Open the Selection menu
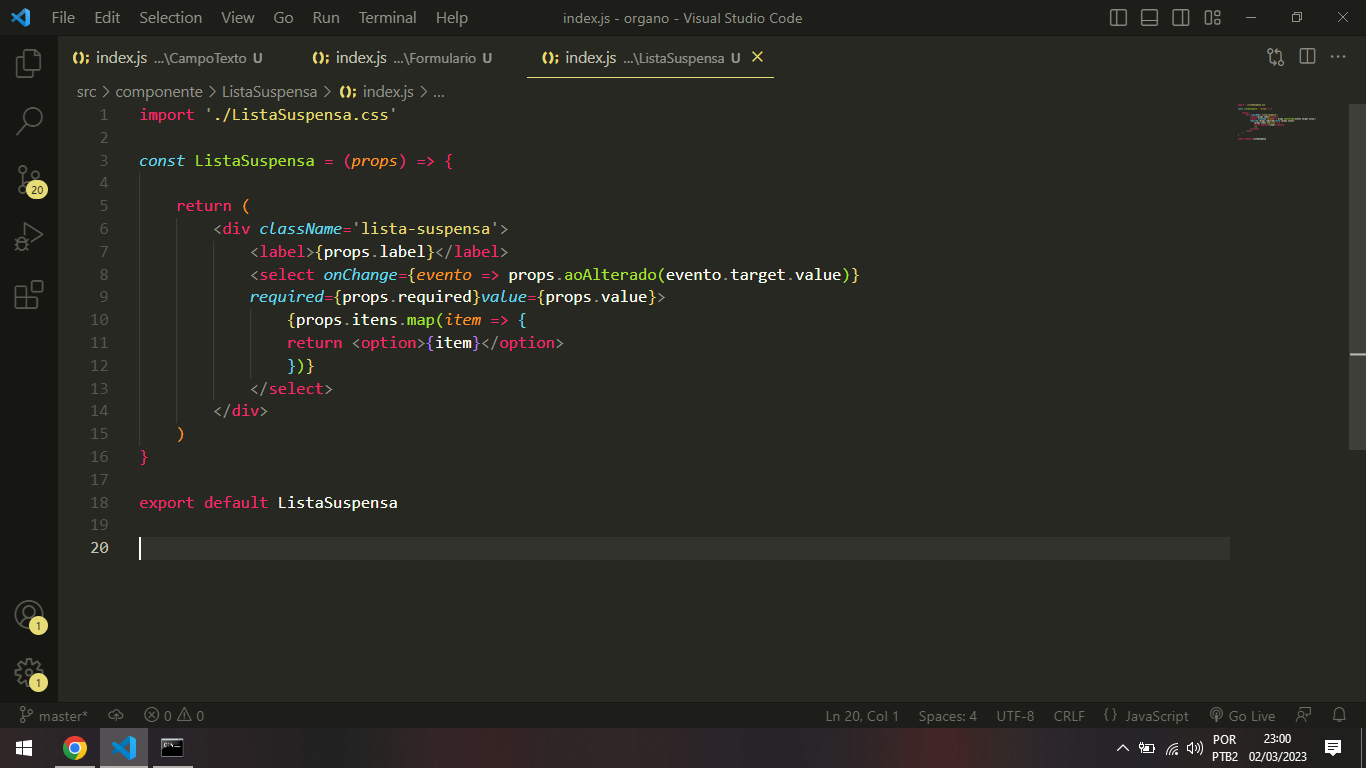This screenshot has height=768, width=1366. tap(171, 18)
